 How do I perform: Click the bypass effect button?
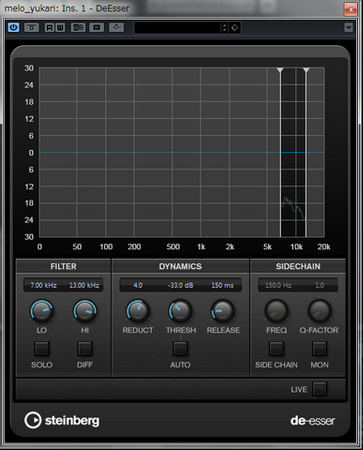point(31,27)
